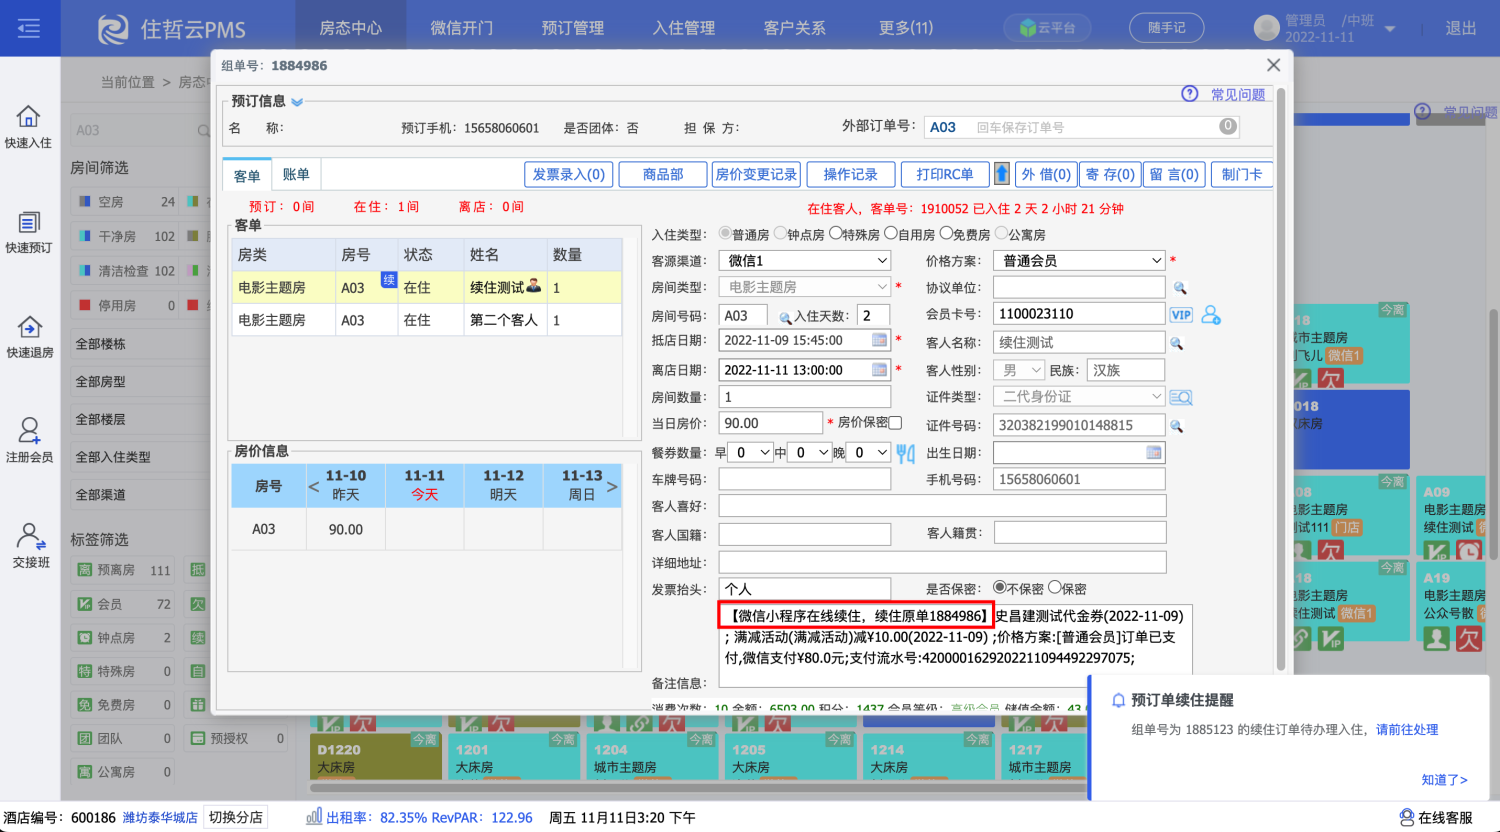Viewport: 1500px width, 832px height.
Task: Open the 更多(11) top menu
Action: (906, 28)
